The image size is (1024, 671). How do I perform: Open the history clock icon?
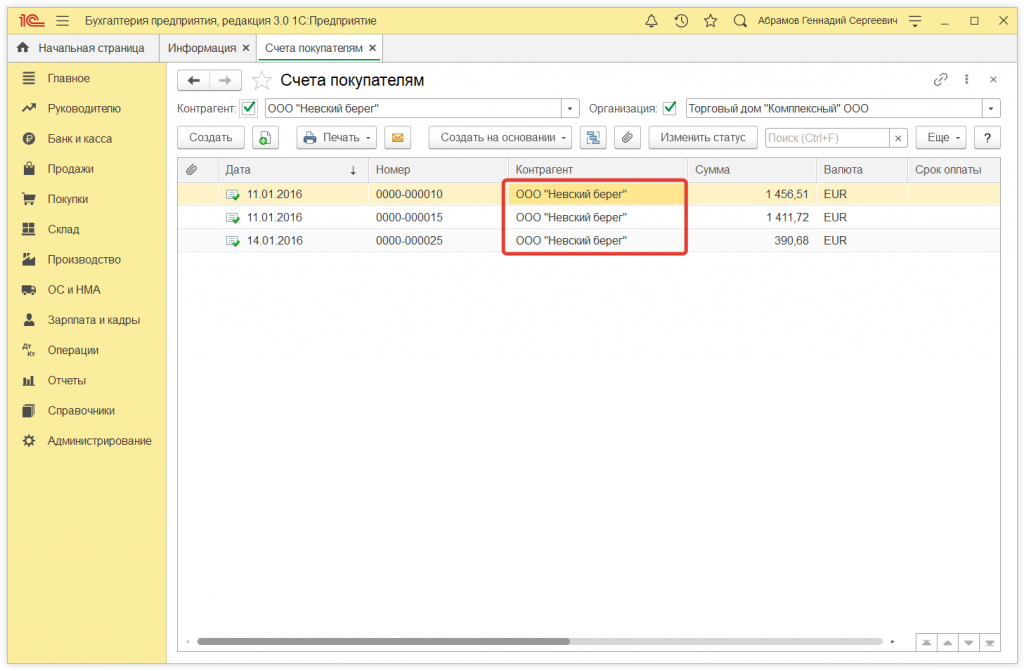(x=681, y=21)
